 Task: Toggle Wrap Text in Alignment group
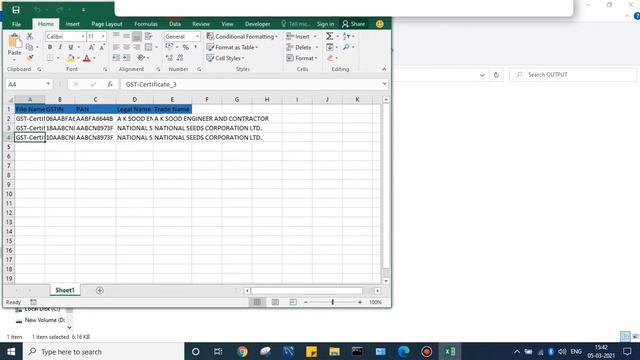[148, 36]
